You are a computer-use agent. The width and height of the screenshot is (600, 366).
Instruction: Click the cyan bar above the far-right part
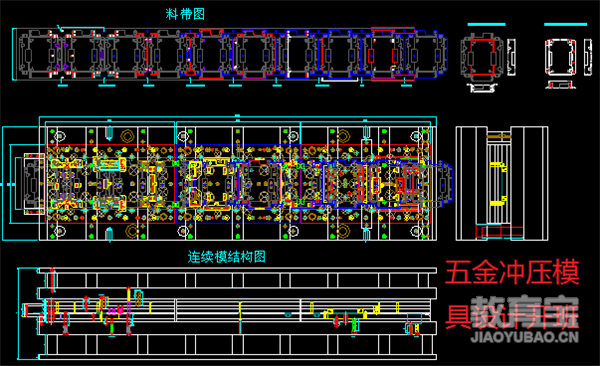coord(565,25)
